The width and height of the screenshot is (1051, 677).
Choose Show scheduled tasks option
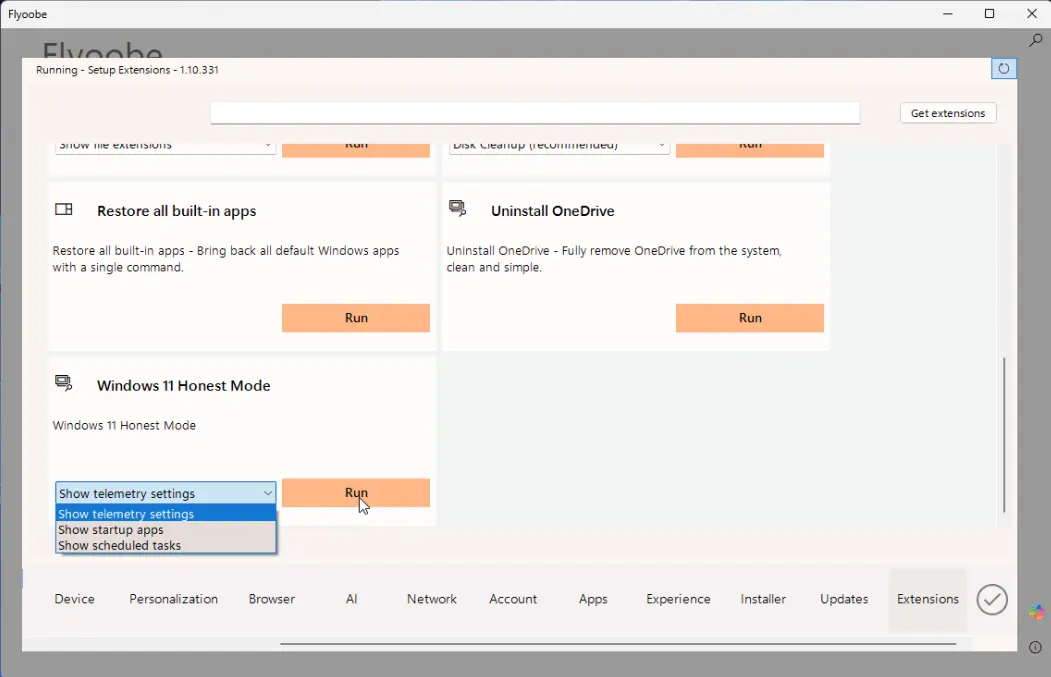[x=166, y=546]
